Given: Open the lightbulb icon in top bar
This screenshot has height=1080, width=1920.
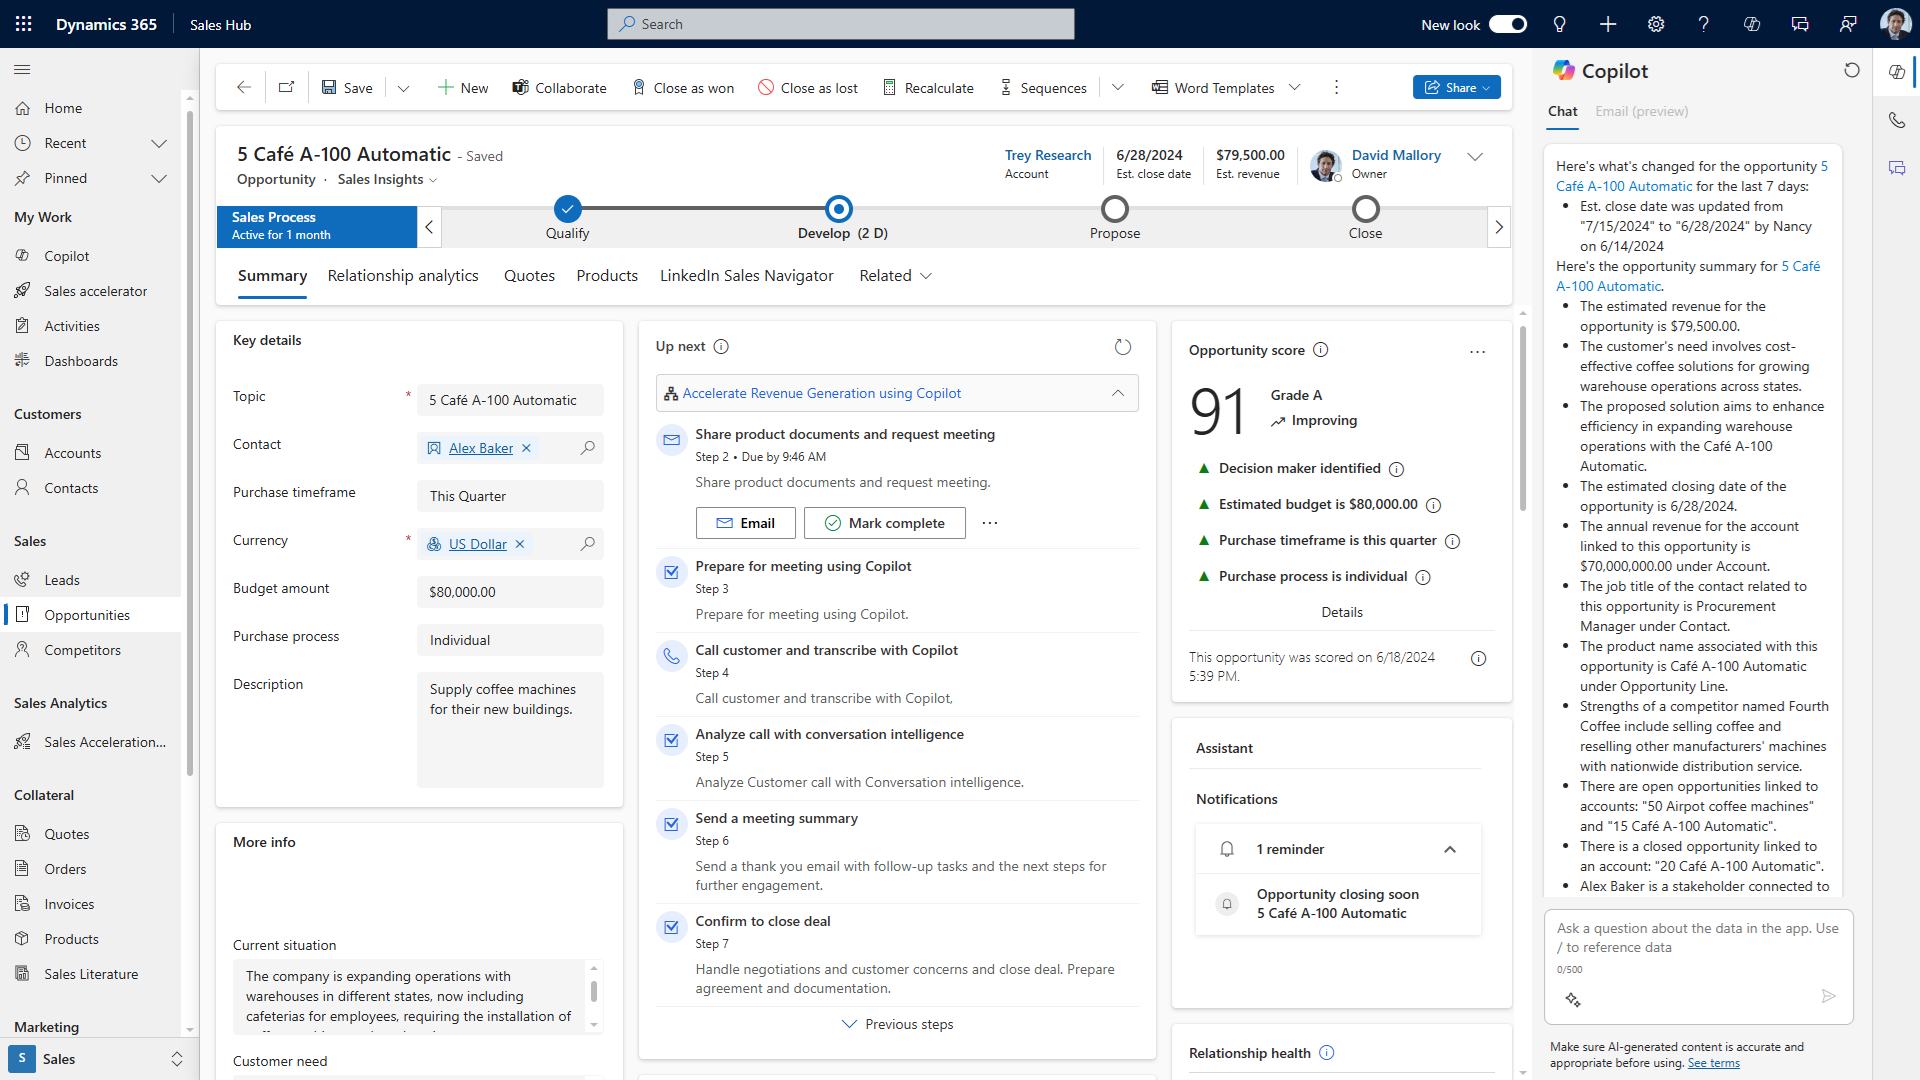Looking at the screenshot, I should (x=1559, y=24).
